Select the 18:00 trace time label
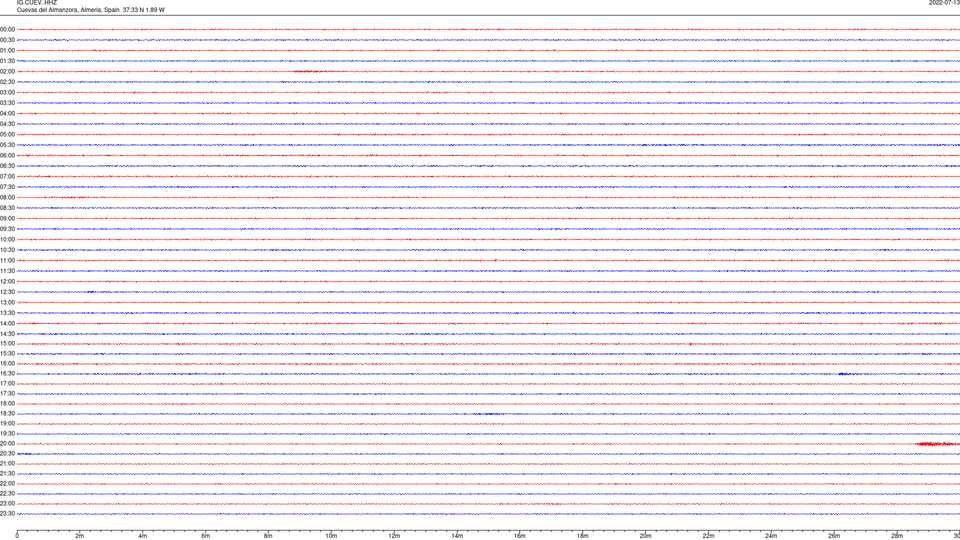The width and height of the screenshot is (960, 540). (x=7, y=403)
